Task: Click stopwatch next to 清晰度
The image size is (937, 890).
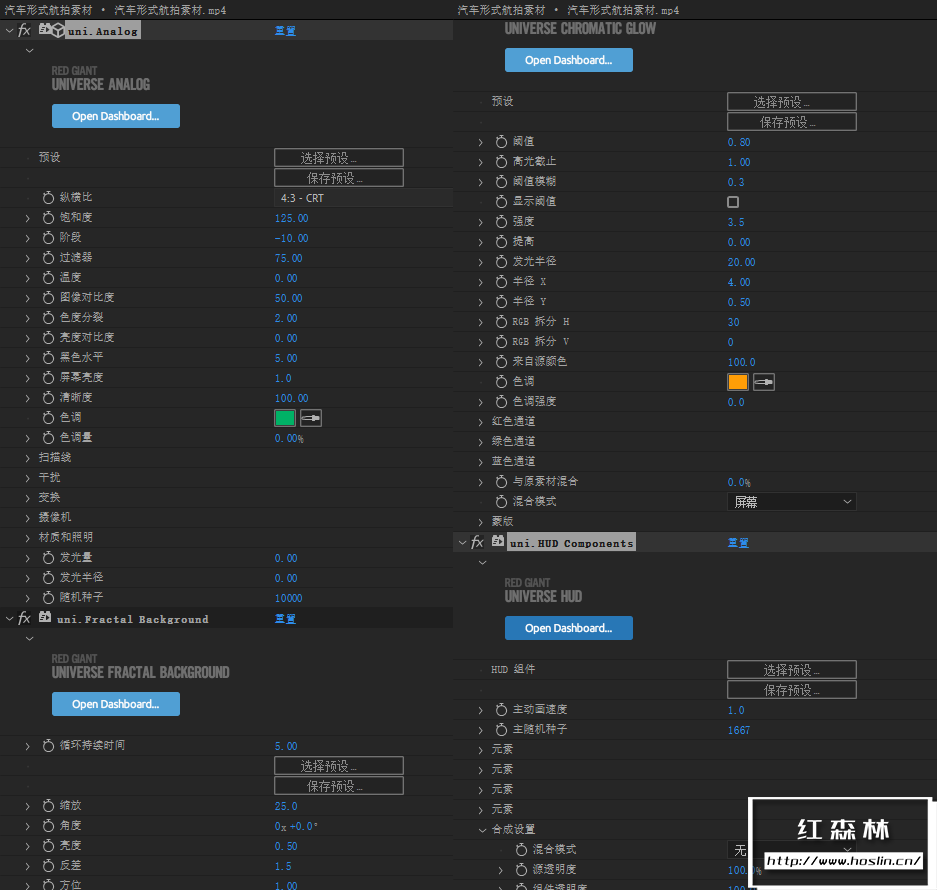Action: (x=48, y=397)
